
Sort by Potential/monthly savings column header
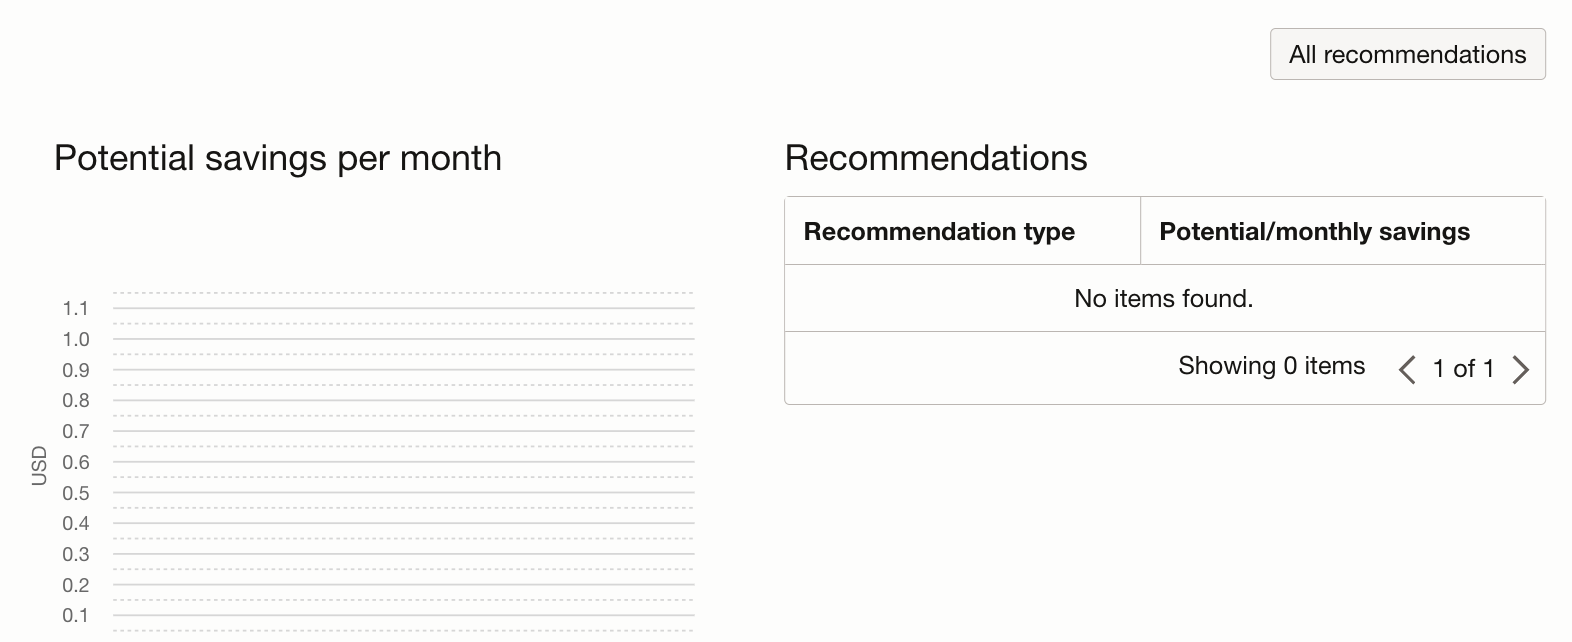[x=1314, y=232]
